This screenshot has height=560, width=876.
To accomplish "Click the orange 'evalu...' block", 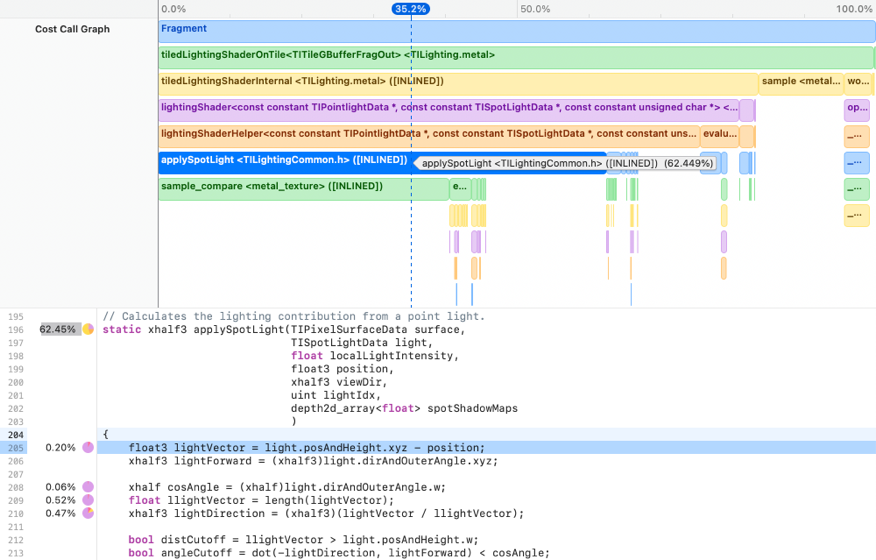I will 719,134.
